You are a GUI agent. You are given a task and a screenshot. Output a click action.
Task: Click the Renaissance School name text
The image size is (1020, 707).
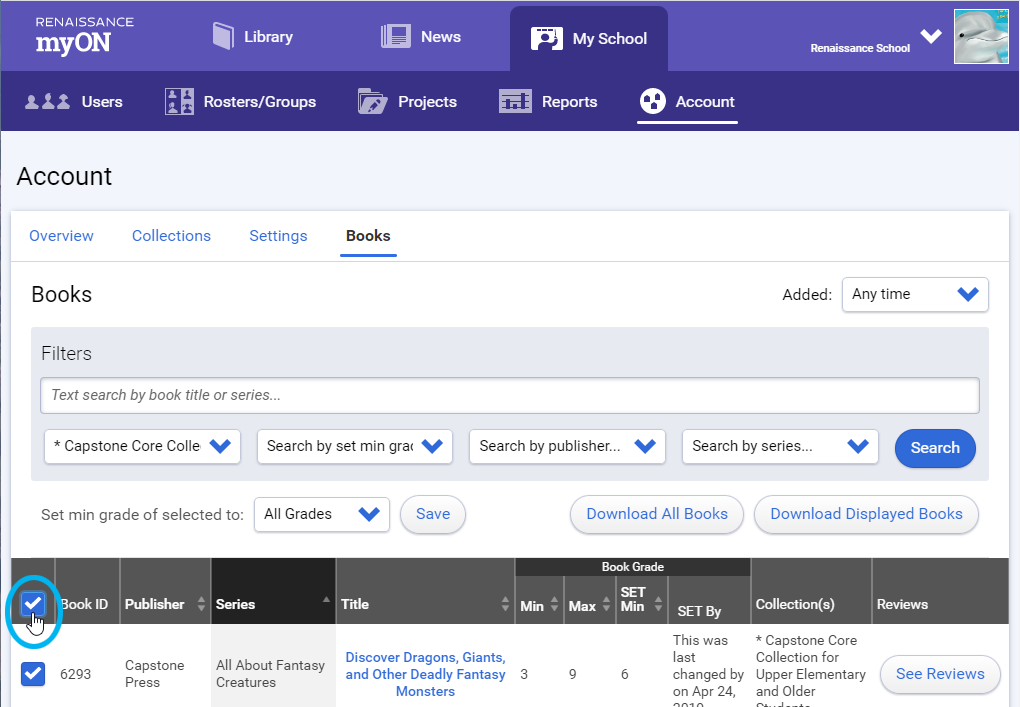coord(860,48)
